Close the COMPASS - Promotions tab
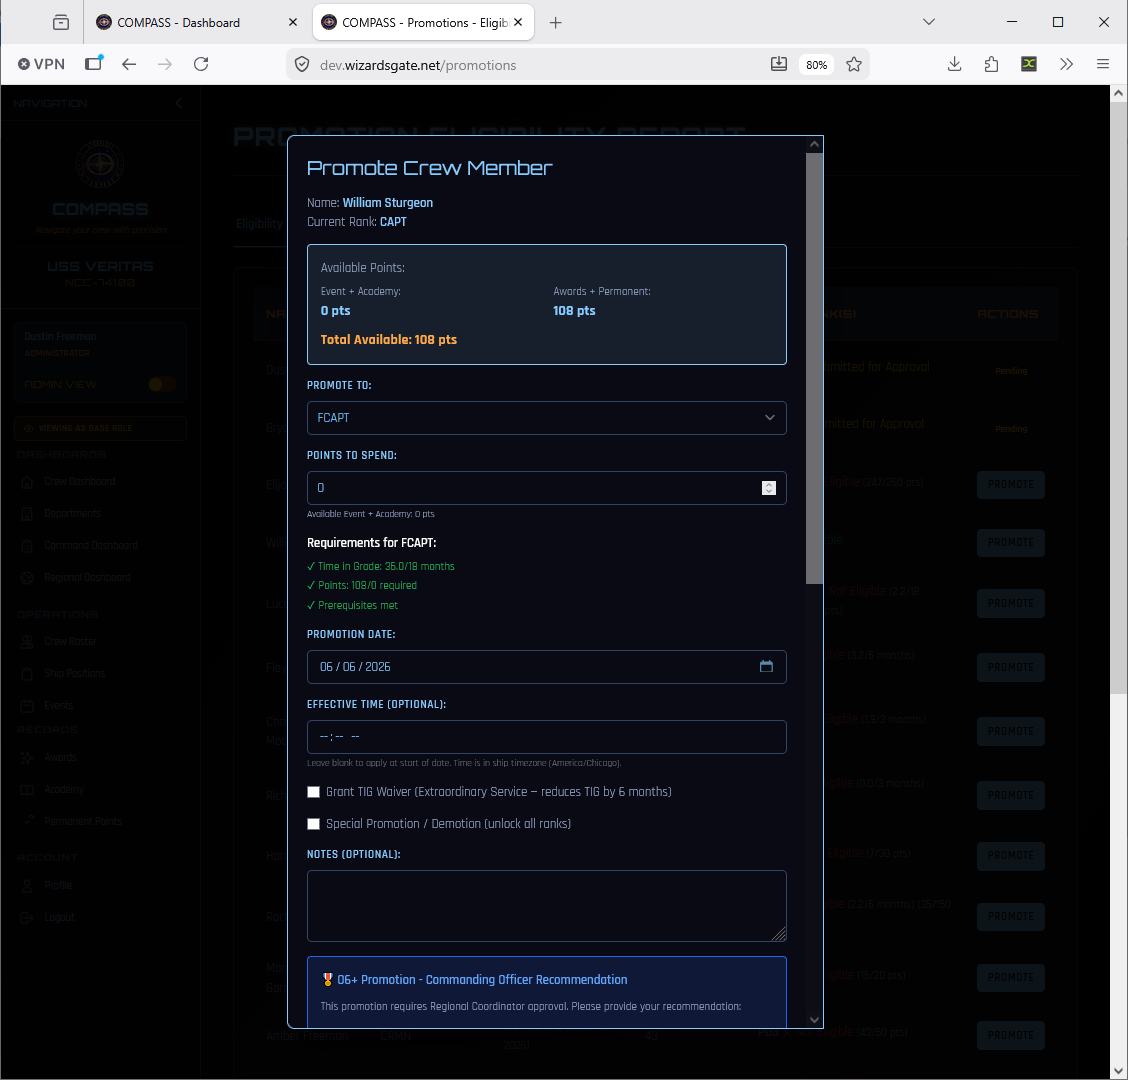1128x1080 pixels. pyautogui.click(x=518, y=22)
